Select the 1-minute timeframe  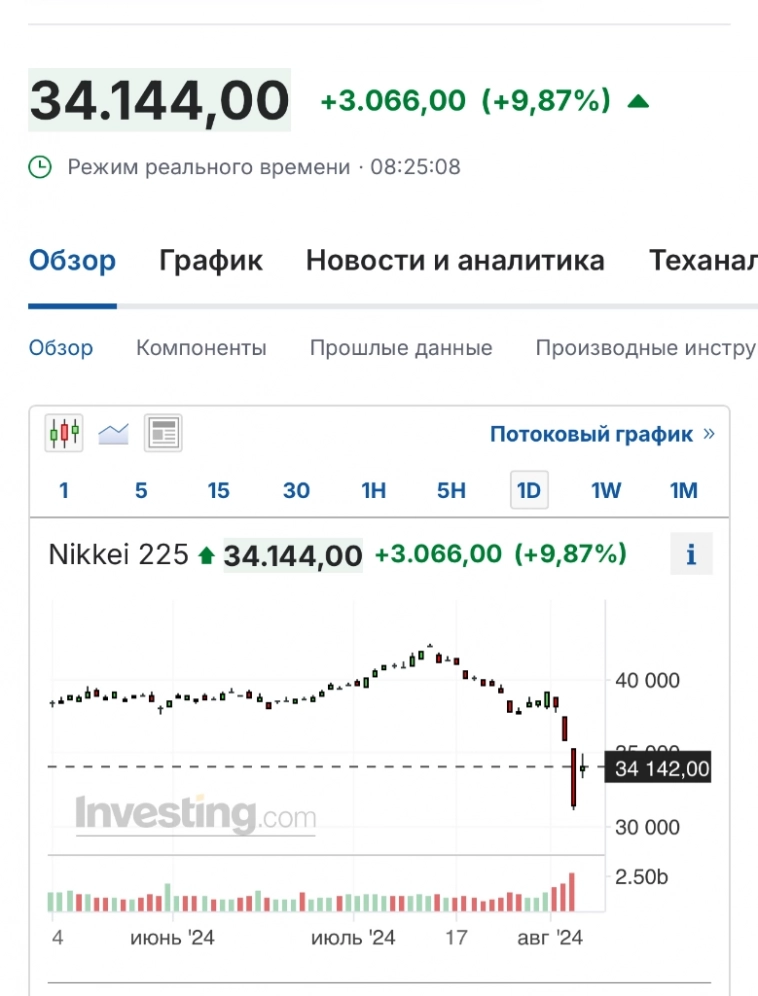[x=64, y=490]
